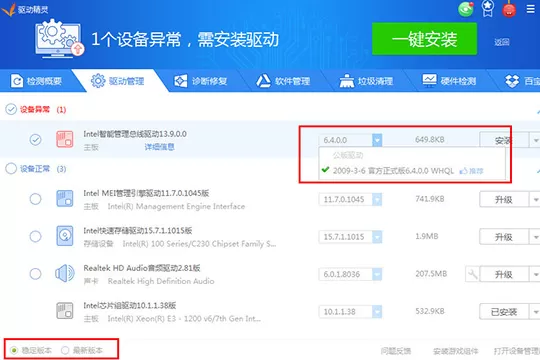
Task: Click 升级 for Intel MEI管理引擎驱动
Action: 504,199
